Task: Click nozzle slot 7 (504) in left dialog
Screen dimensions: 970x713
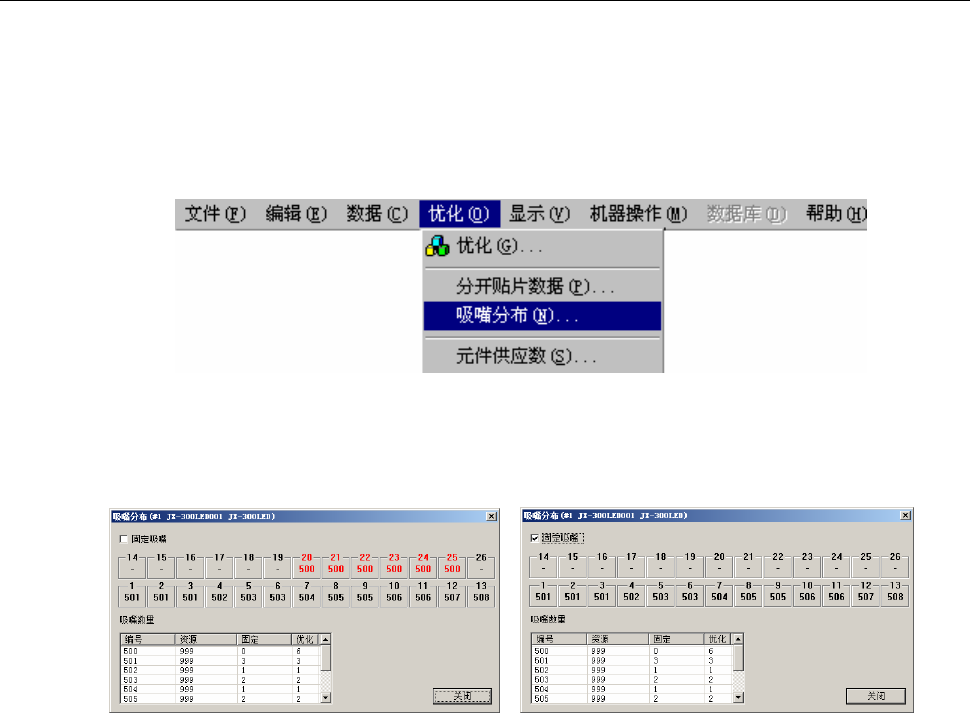Action: 307,593
